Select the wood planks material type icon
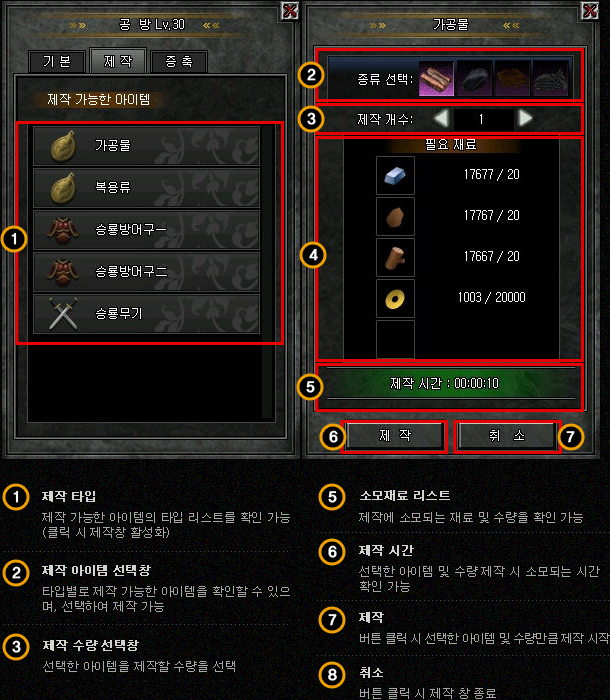Screen dimensions: 610x700 tap(436, 79)
